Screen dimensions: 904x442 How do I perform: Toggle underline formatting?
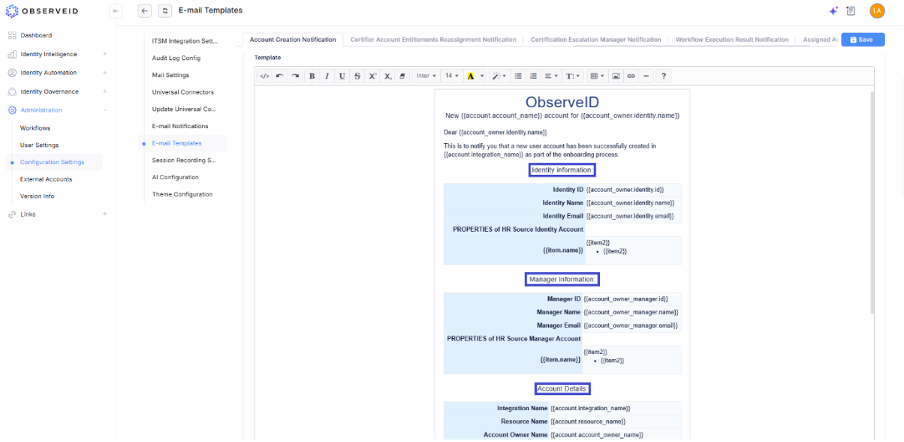342,76
